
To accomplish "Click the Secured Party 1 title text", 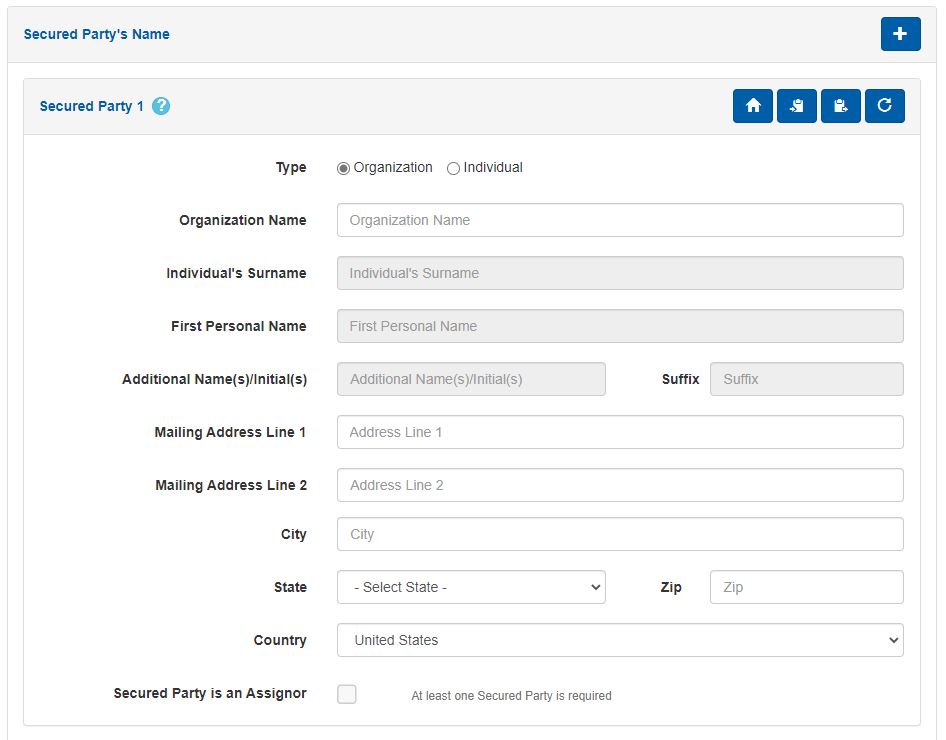I will point(92,106).
